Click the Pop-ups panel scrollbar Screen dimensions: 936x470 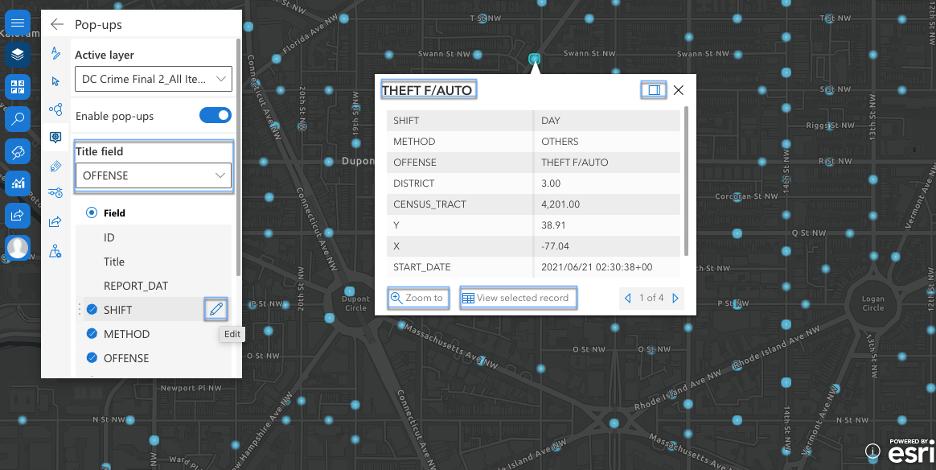(x=238, y=158)
